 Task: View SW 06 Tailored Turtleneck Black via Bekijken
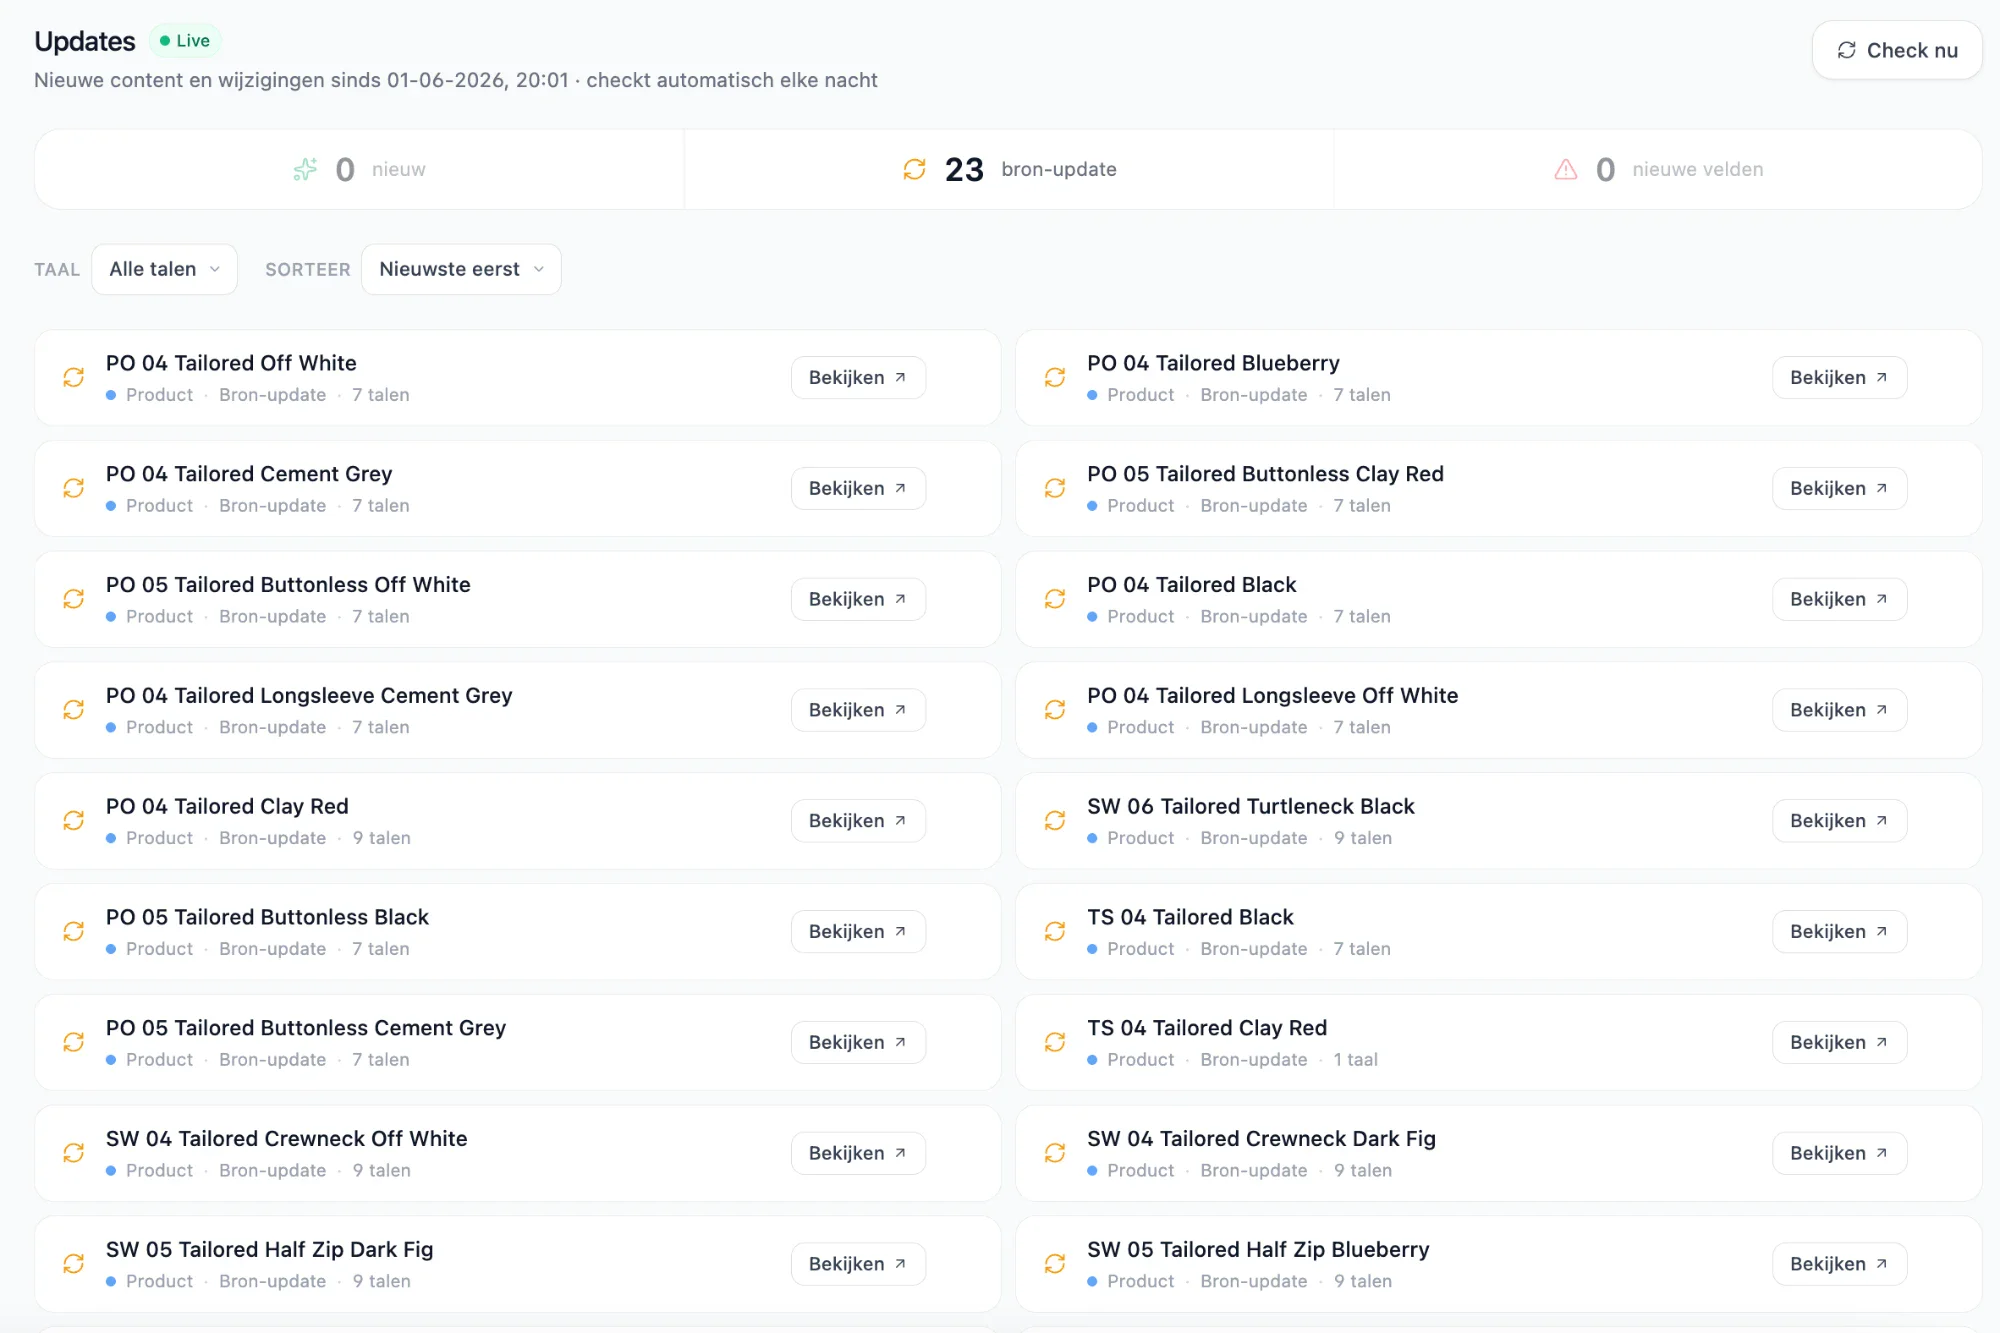coord(1839,821)
